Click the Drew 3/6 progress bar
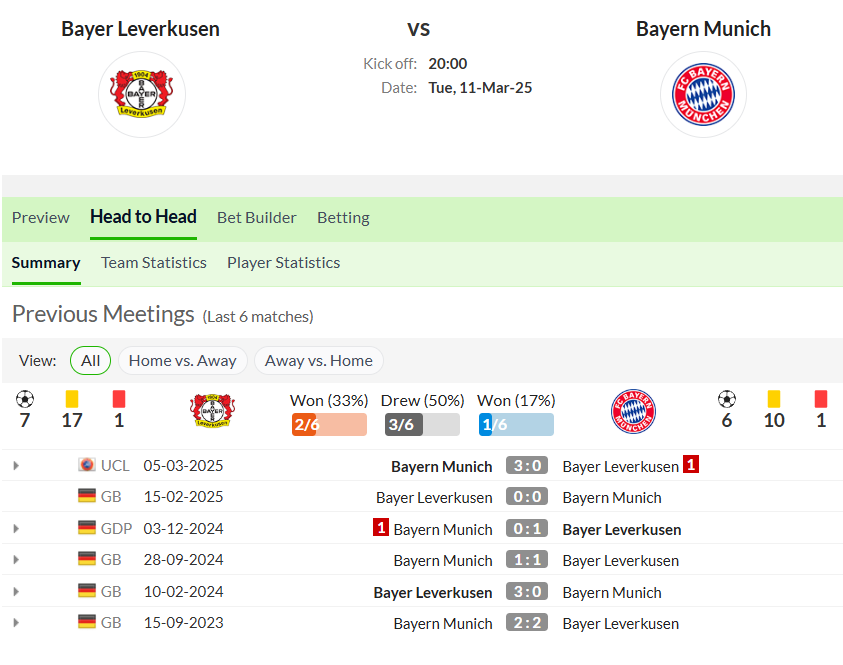843x665 pixels. [x=422, y=425]
